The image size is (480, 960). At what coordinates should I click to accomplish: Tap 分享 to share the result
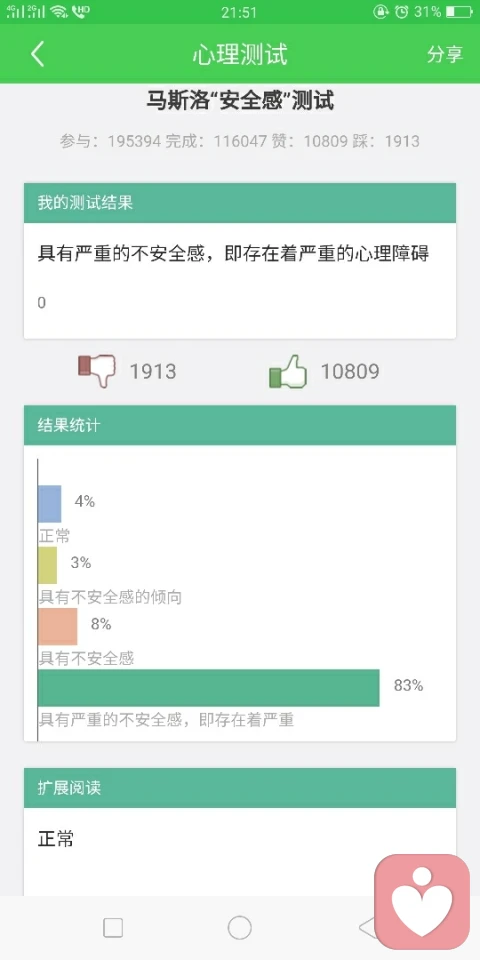(444, 54)
